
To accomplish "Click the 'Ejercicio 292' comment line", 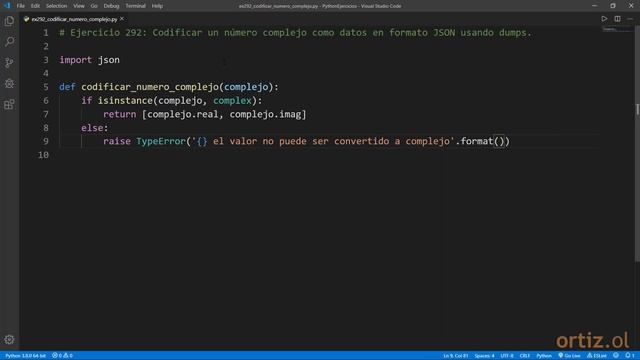I will pos(296,33).
